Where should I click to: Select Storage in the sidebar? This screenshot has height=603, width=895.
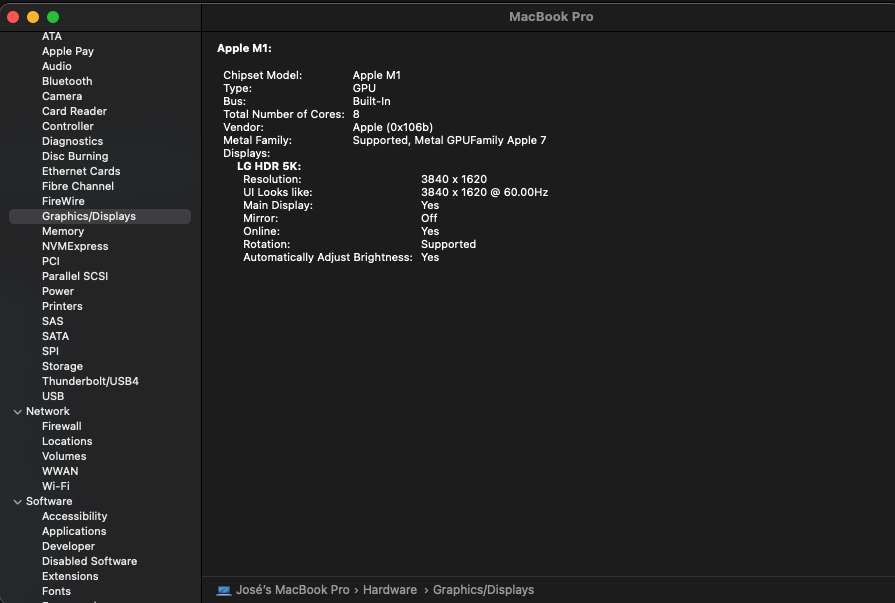(x=62, y=366)
